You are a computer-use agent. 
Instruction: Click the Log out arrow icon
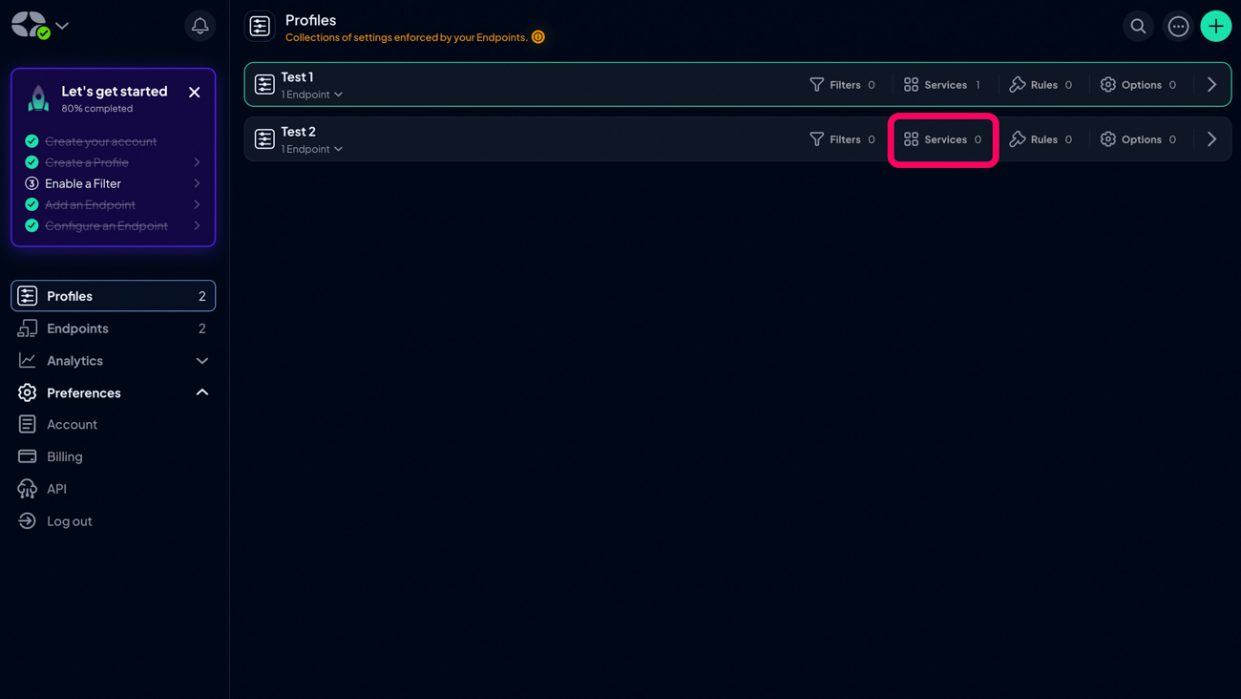click(27, 521)
